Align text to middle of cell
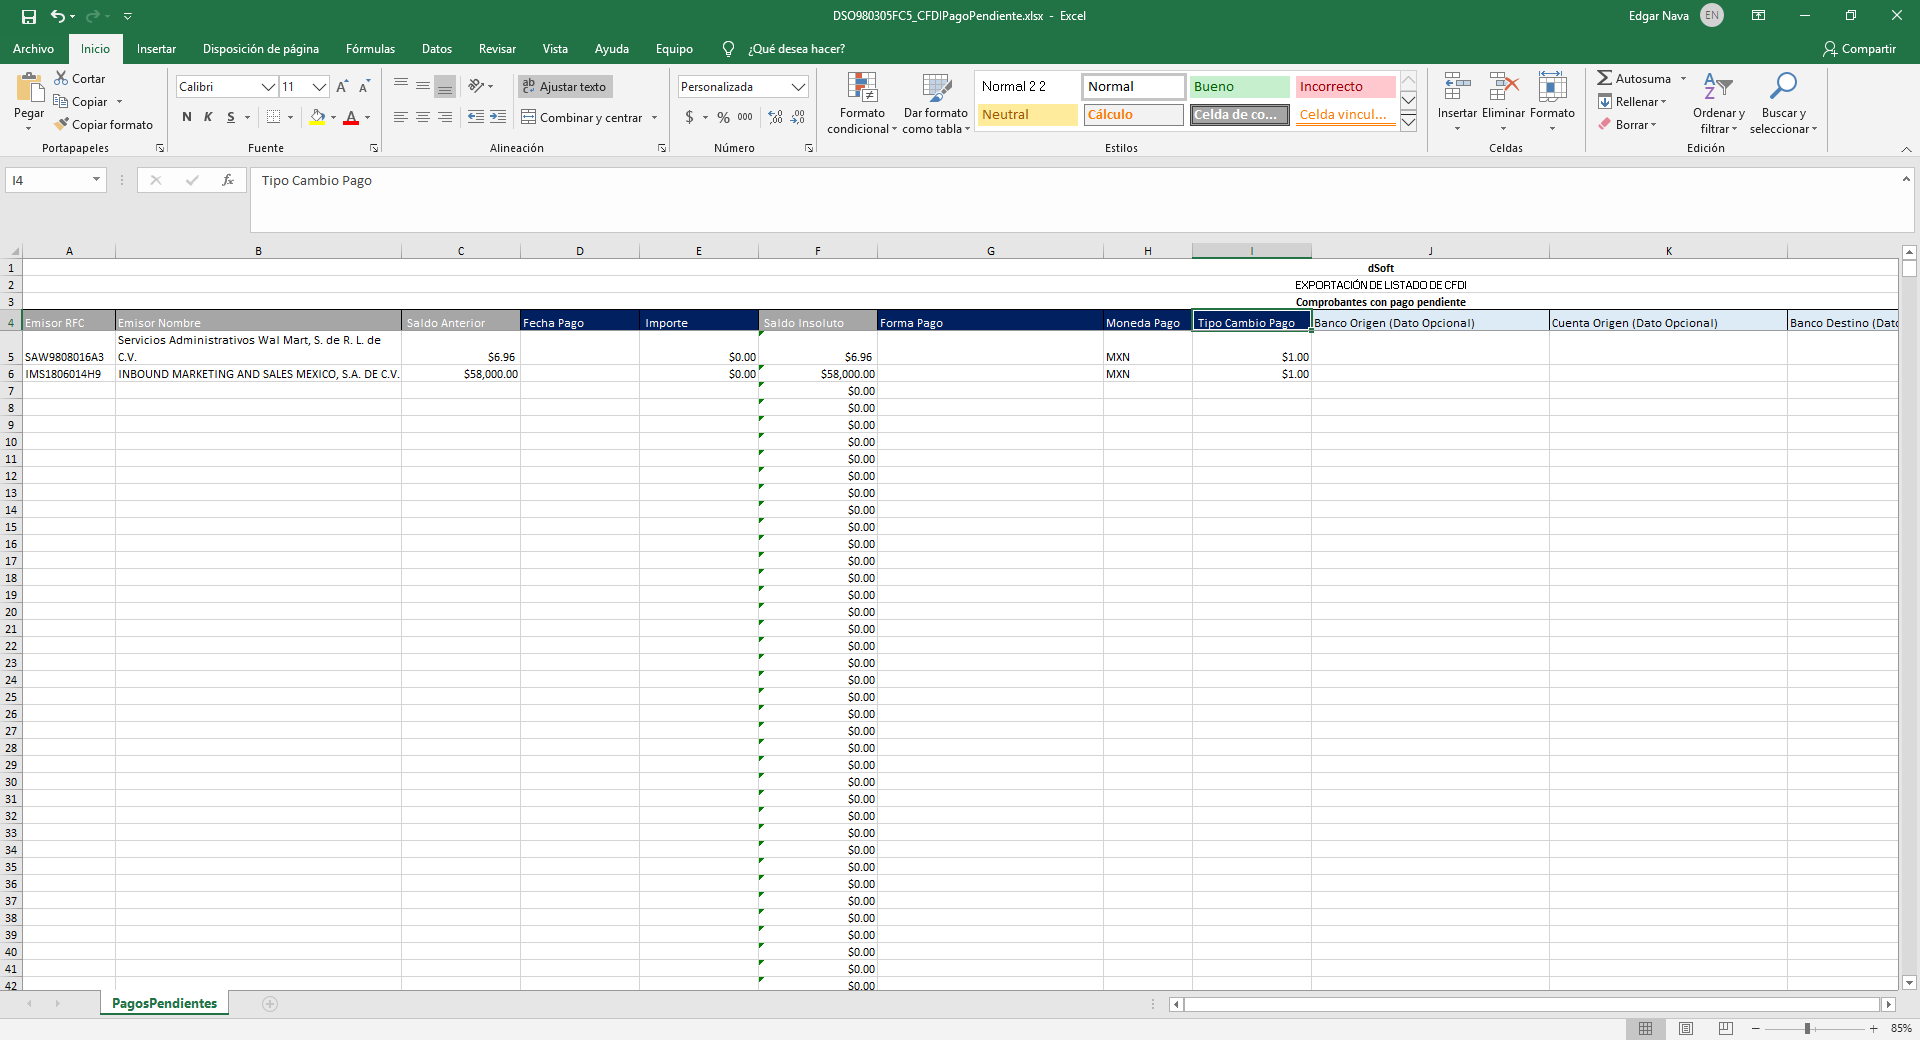1920x1040 pixels. pyautogui.click(x=423, y=86)
